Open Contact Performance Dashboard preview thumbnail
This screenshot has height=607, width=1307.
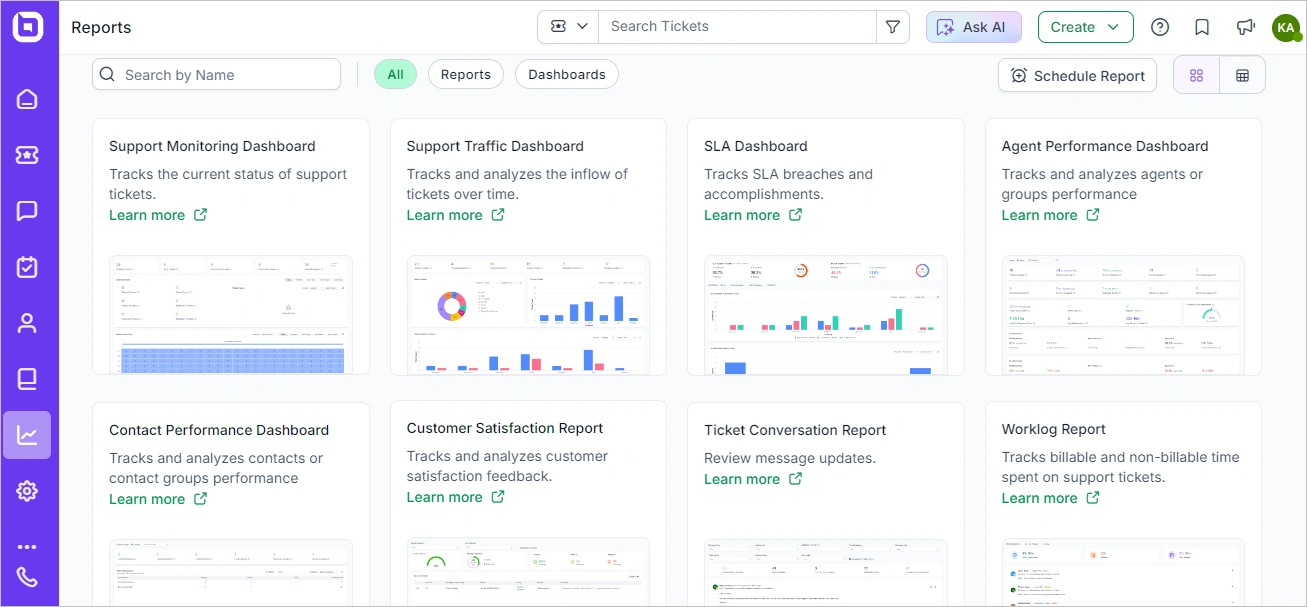231,573
